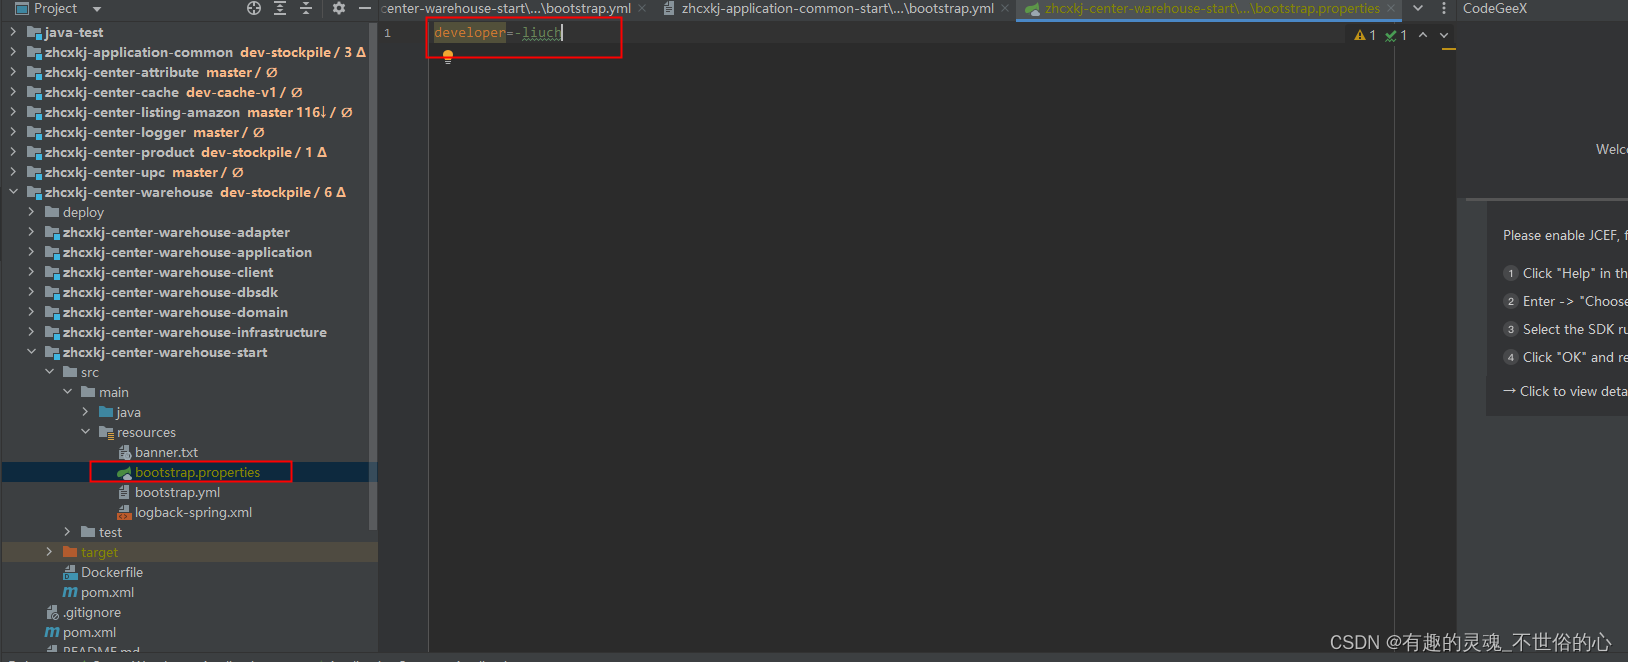This screenshot has width=1628, height=662.
Task: Expand zhcxkj-center-listing-amazon module
Action: (13, 112)
